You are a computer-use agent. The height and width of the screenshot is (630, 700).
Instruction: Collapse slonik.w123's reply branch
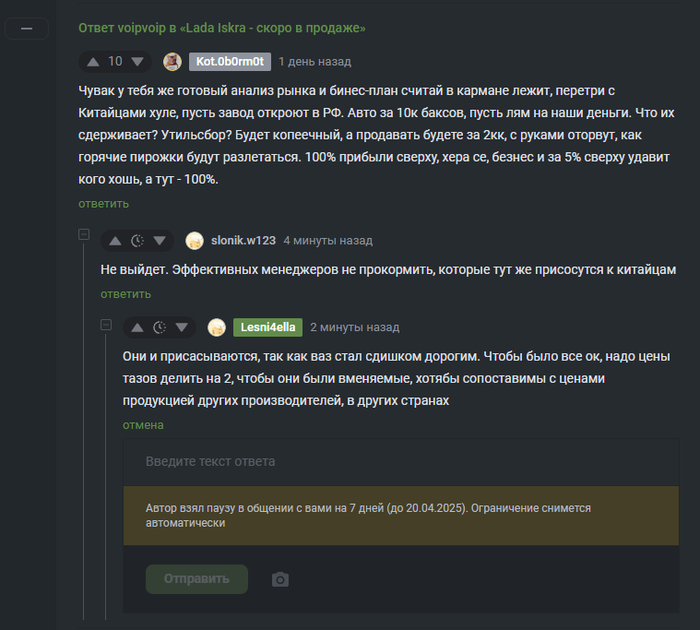tap(84, 234)
